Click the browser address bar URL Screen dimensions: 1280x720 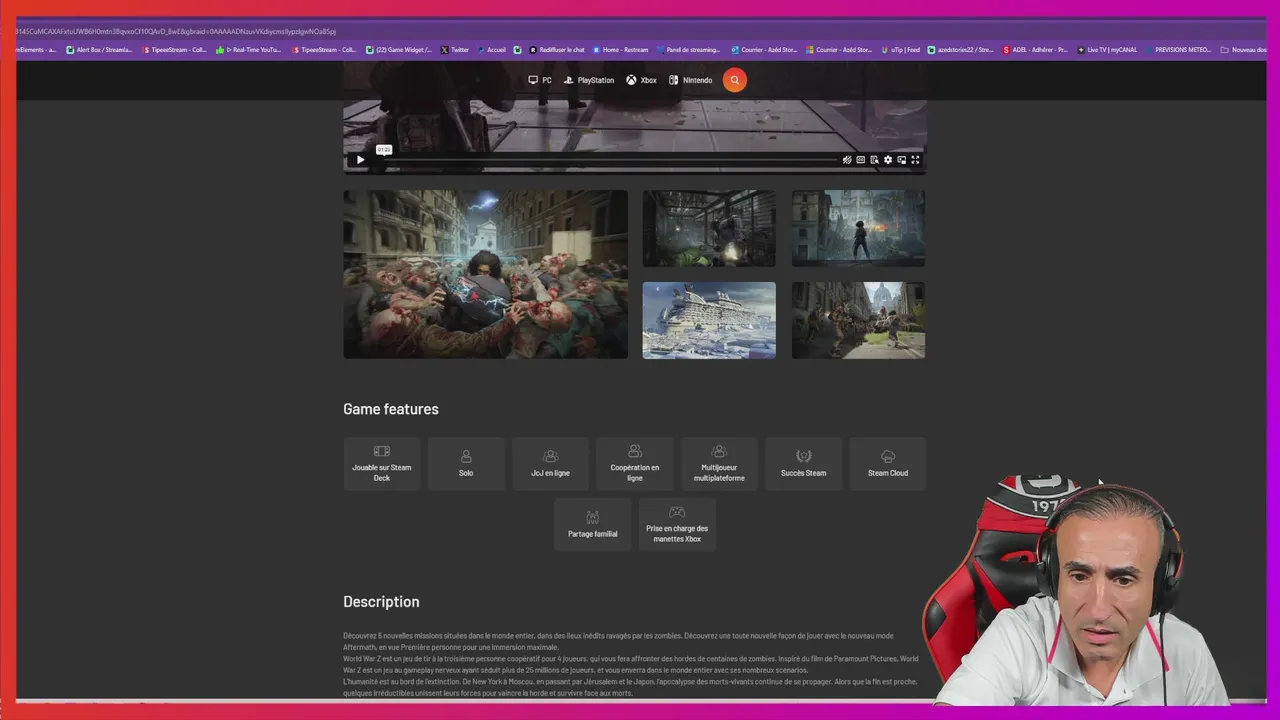coord(176,31)
